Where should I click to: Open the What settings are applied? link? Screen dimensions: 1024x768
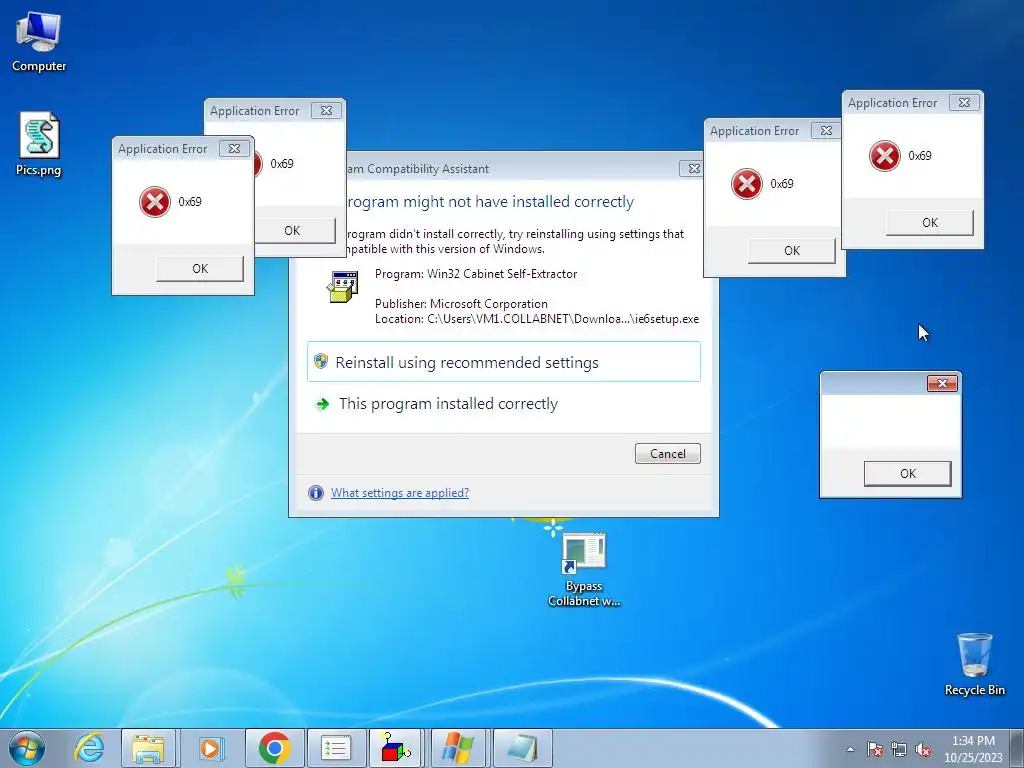(400, 493)
